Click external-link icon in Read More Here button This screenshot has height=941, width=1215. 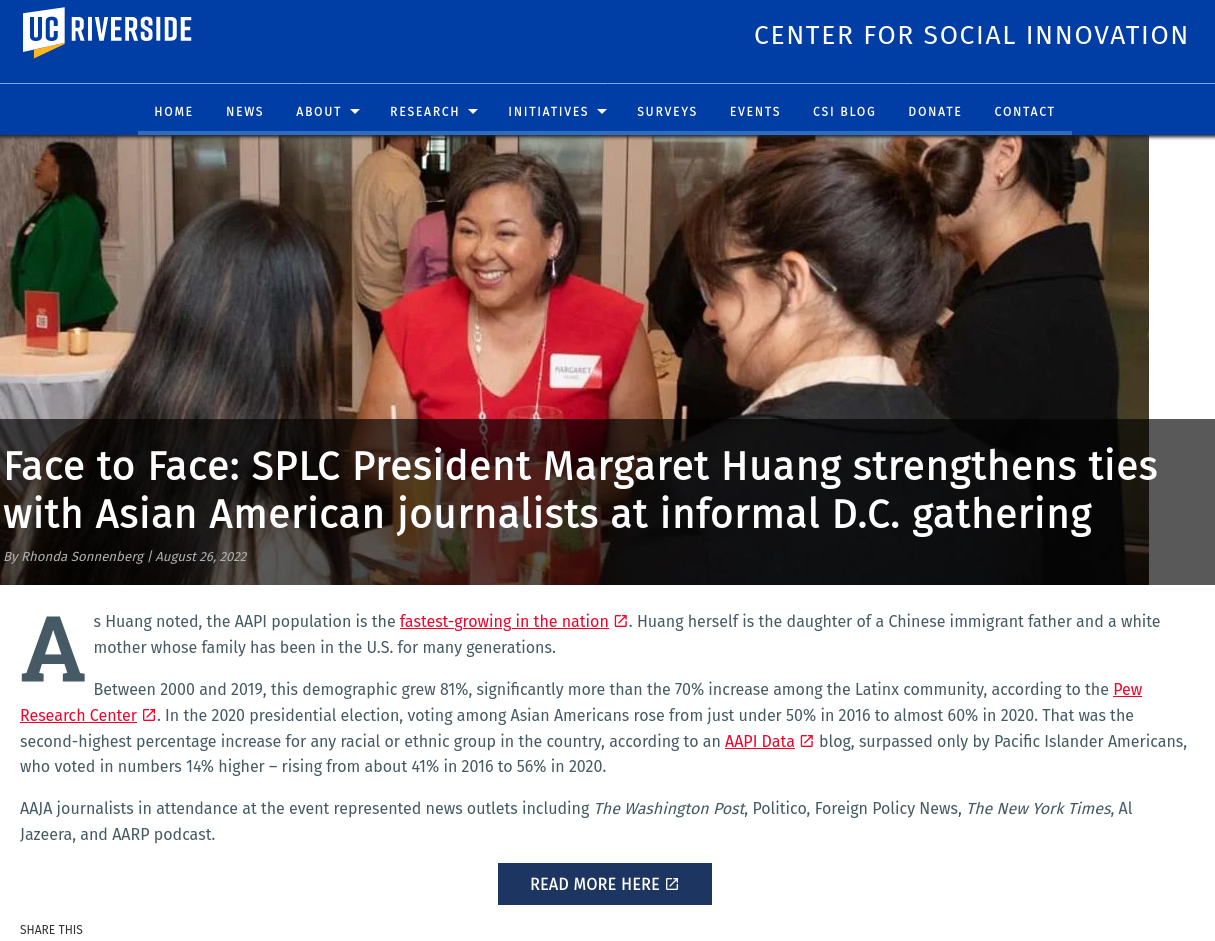pyautogui.click(x=672, y=884)
